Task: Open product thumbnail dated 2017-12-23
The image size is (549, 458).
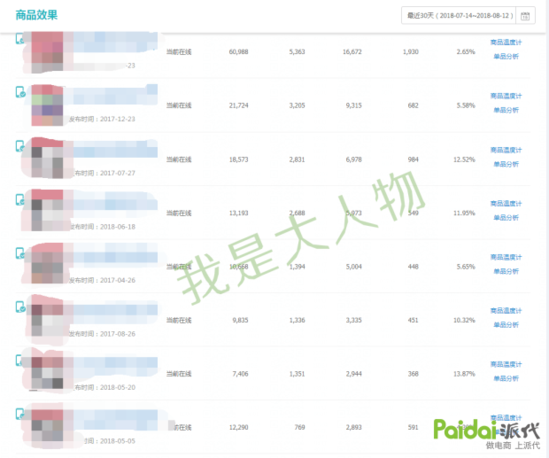Action: coord(47,105)
